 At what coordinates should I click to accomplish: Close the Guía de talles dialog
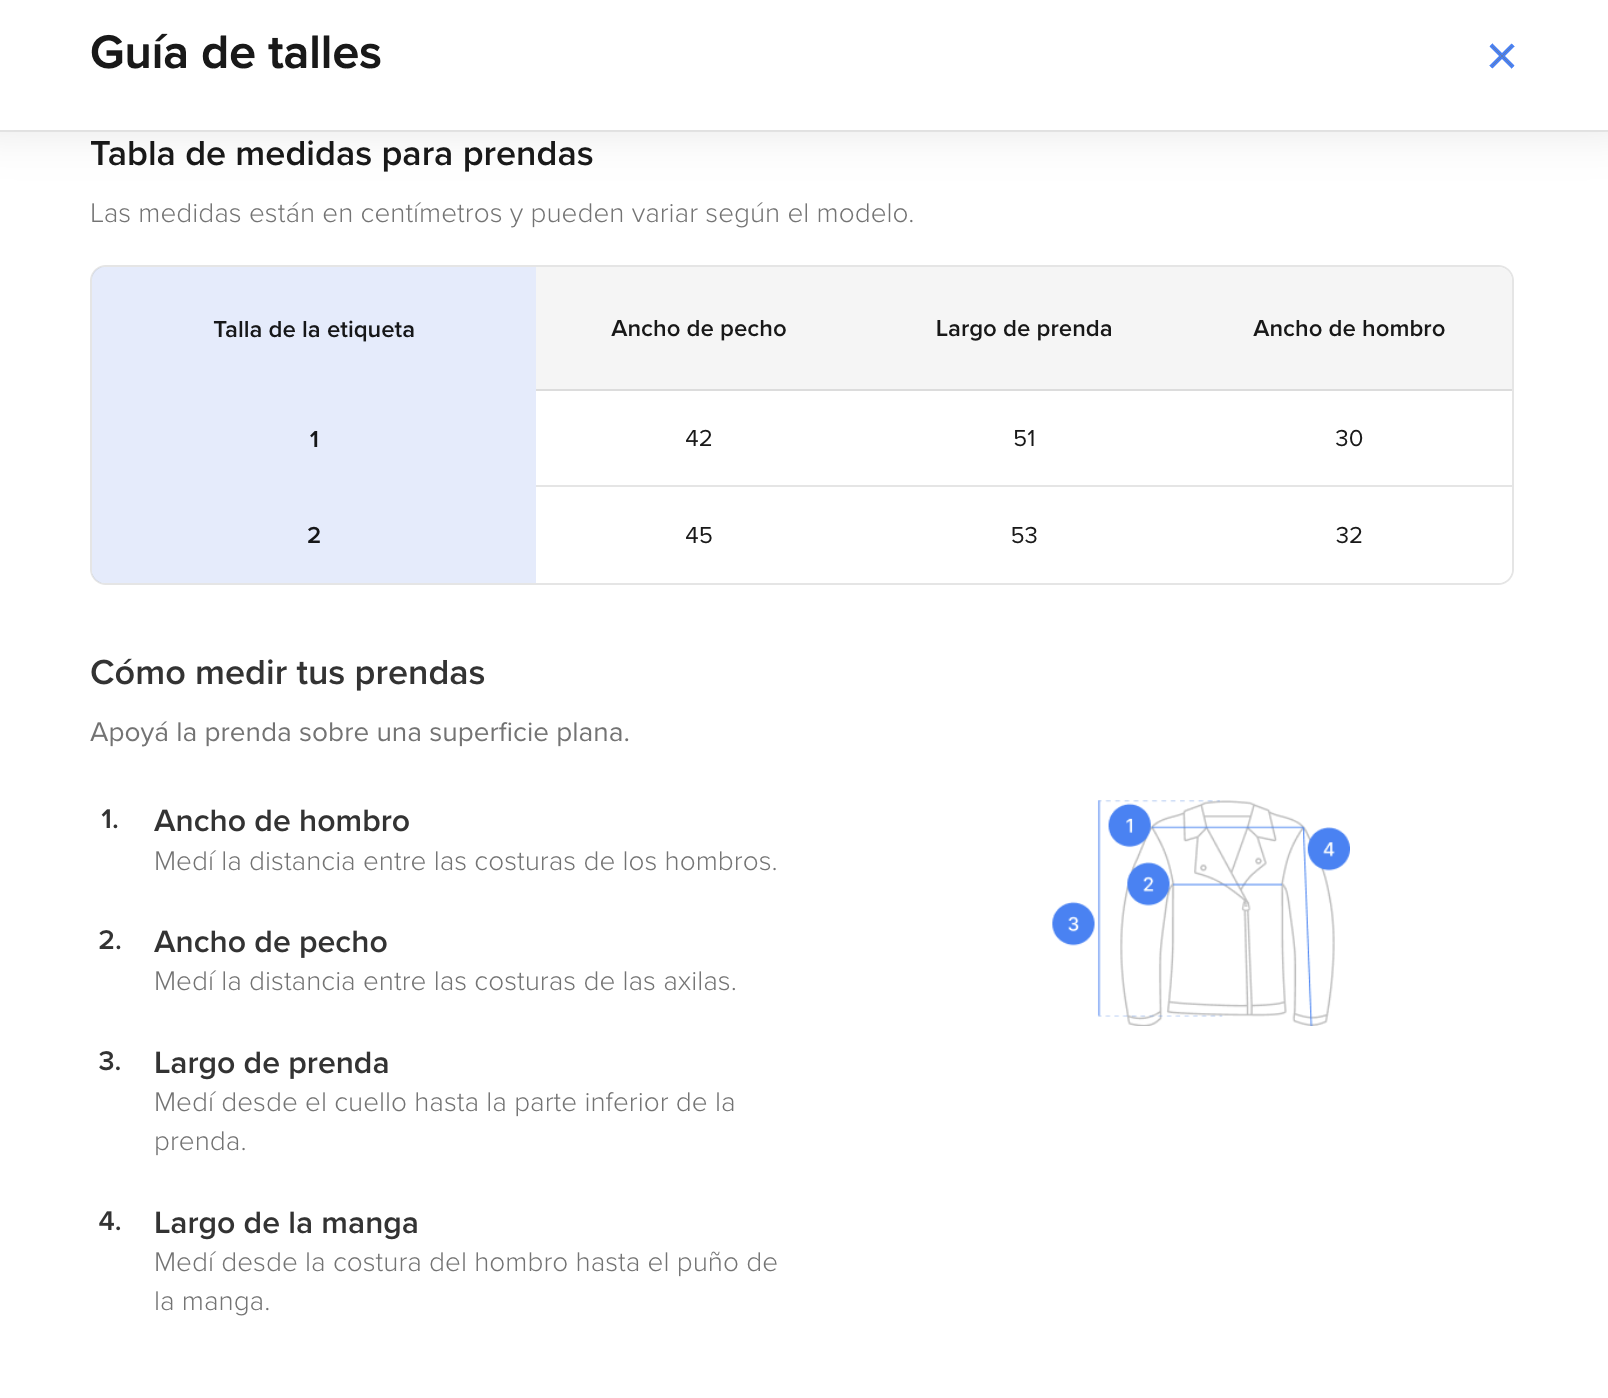tap(1501, 56)
